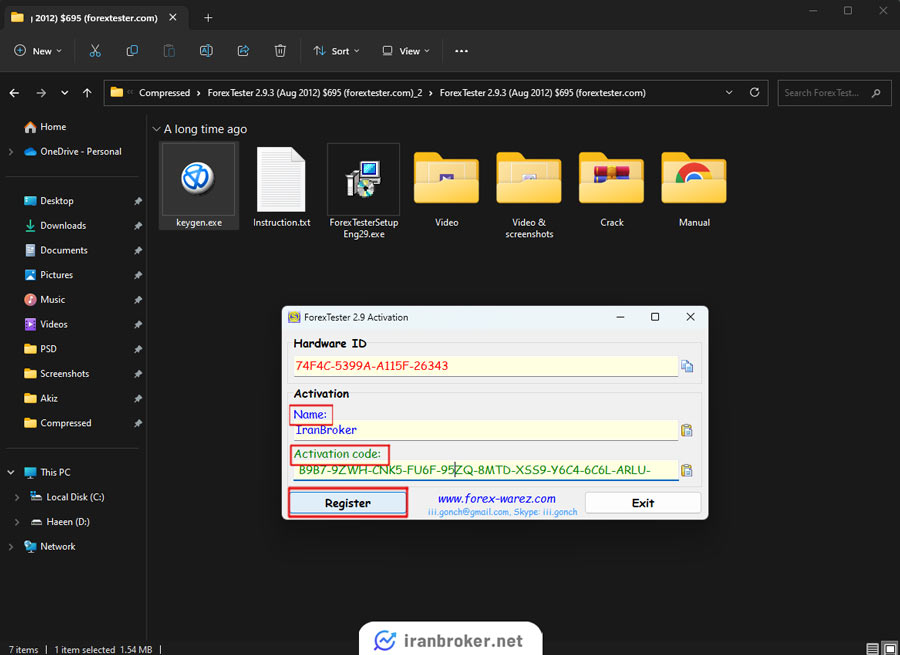Click inside the Name field showing IranBroker

click(x=486, y=430)
